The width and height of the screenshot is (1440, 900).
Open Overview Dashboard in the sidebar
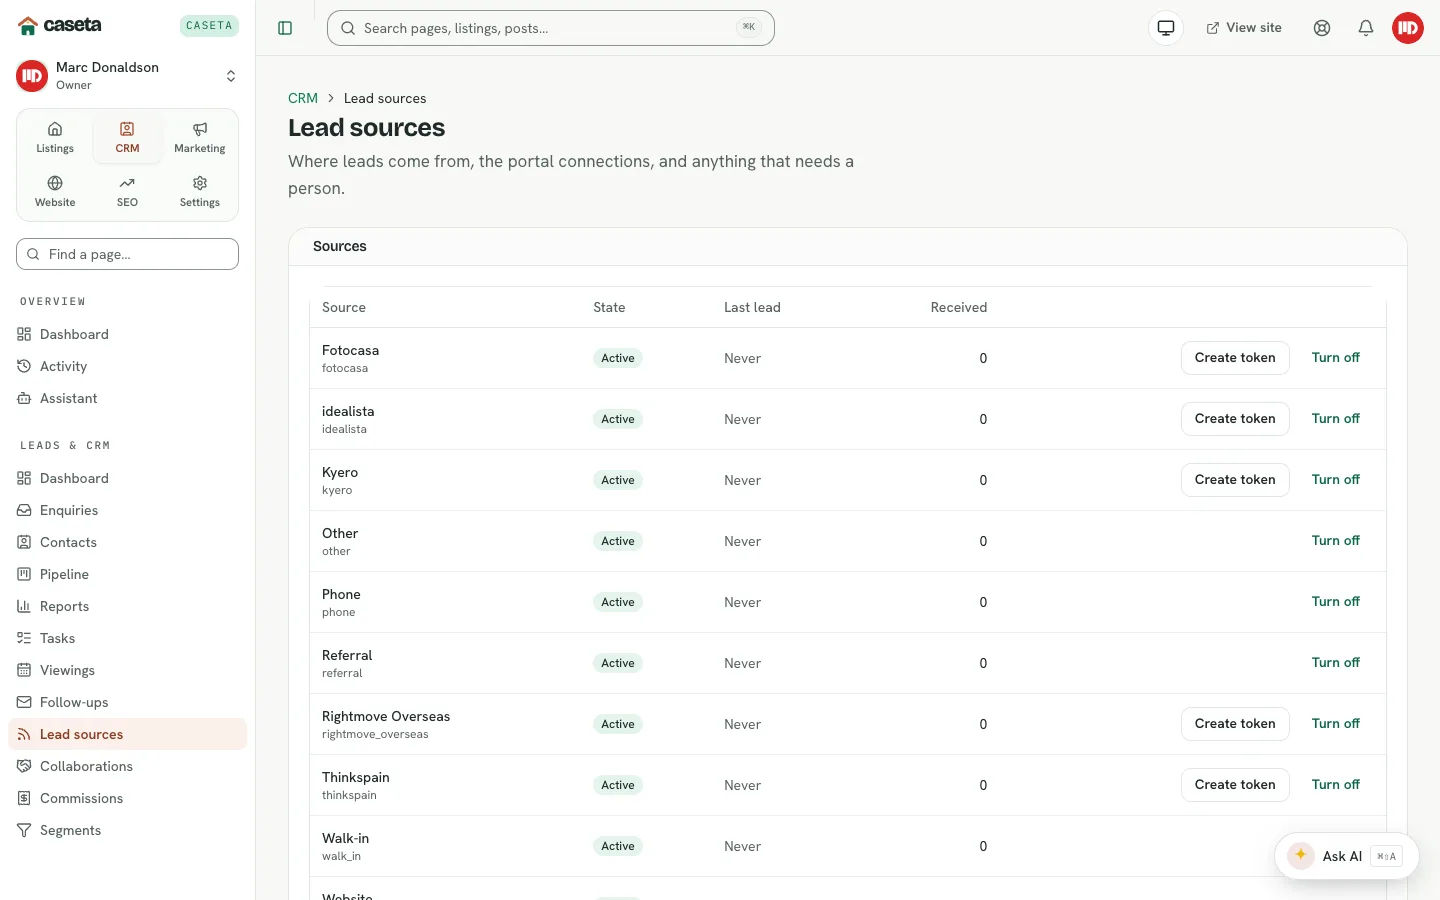click(x=127, y=334)
